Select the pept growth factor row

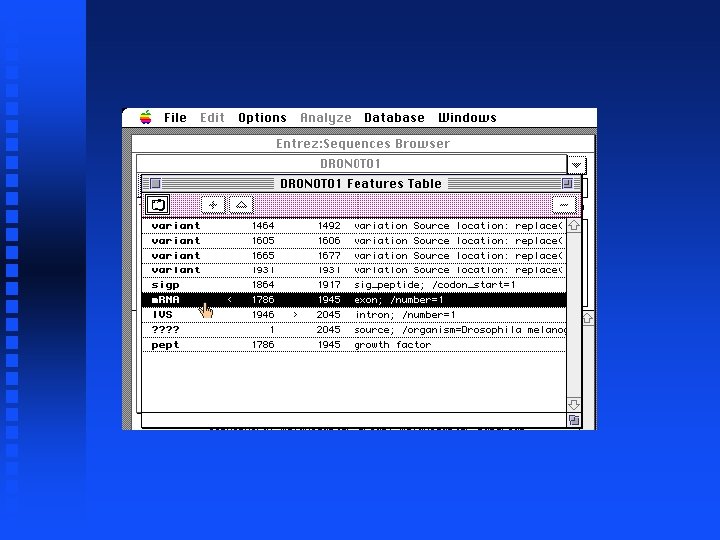pyautogui.click(x=354, y=345)
